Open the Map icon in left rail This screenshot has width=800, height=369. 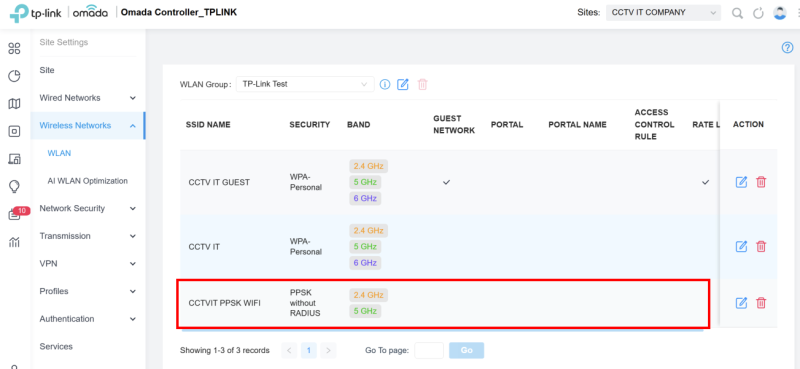[14, 104]
